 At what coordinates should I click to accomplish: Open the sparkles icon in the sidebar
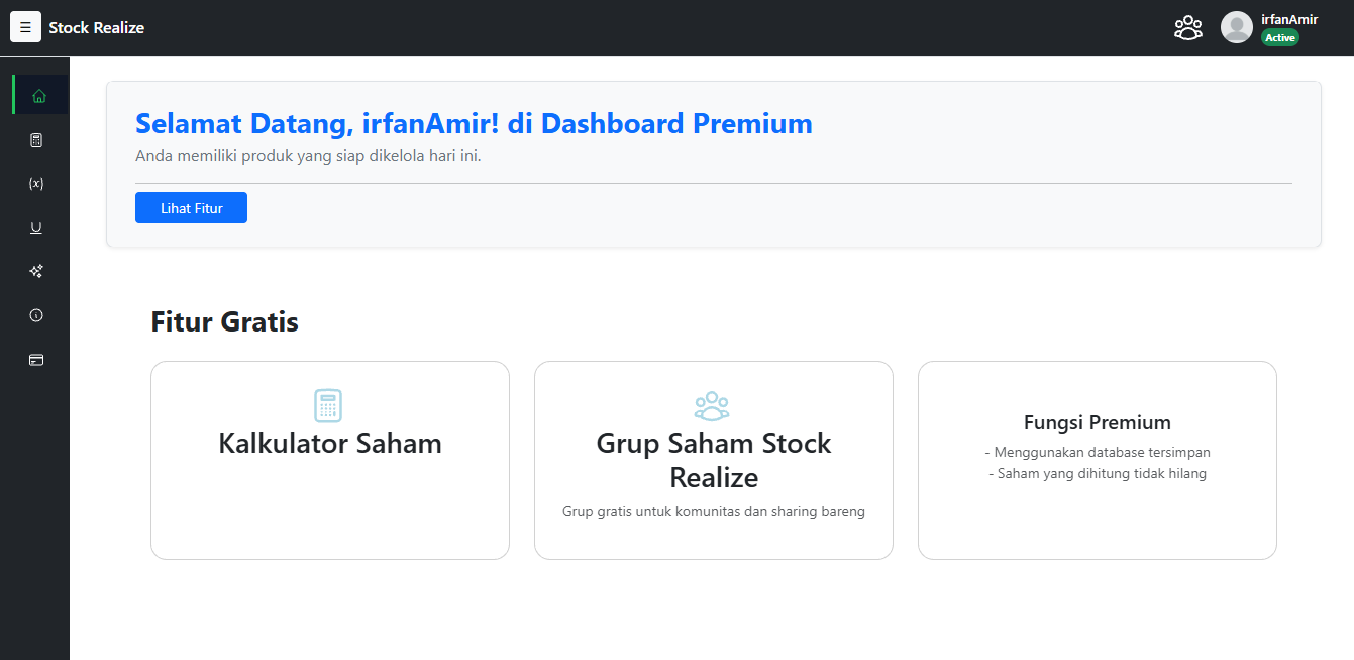[36, 271]
